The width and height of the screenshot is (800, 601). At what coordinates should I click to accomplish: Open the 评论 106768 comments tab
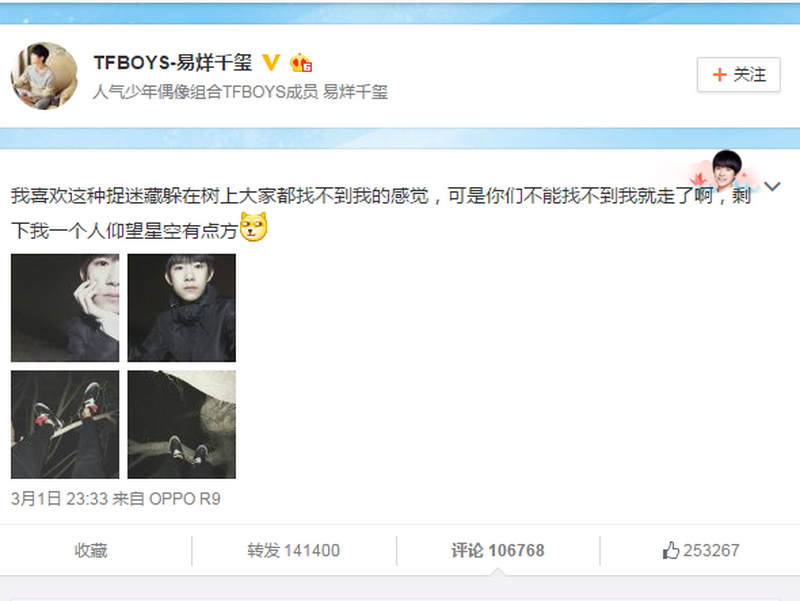497,550
